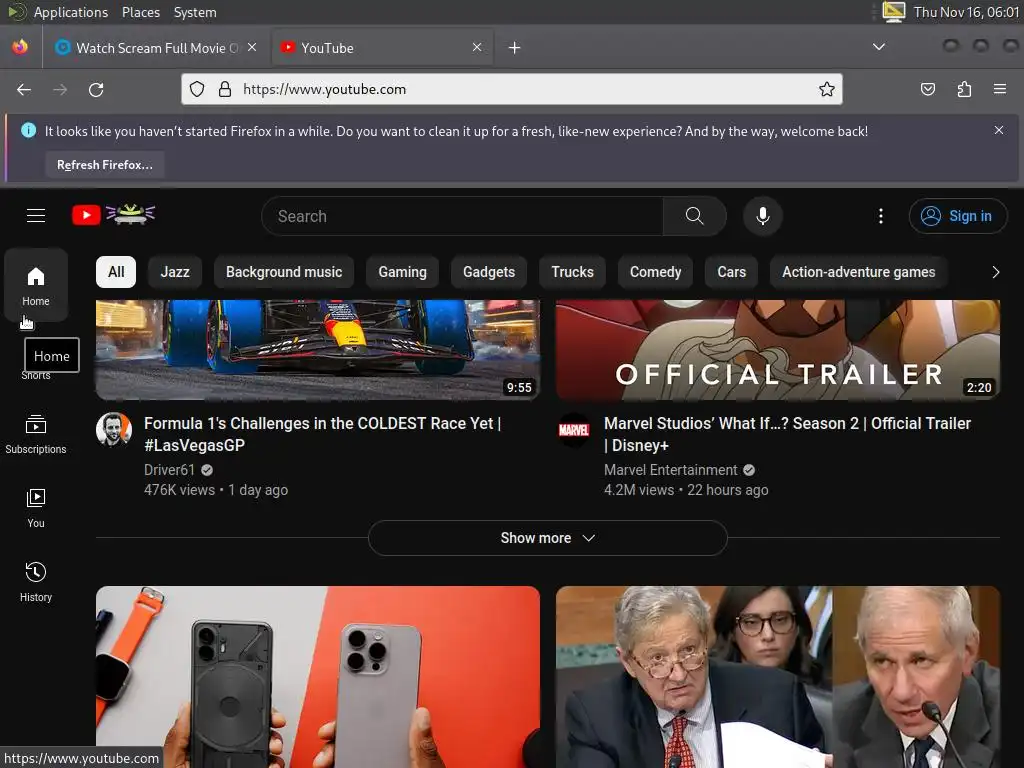The image size is (1024, 768).
Task: Bookmark this page with star icon
Action: [x=827, y=89]
